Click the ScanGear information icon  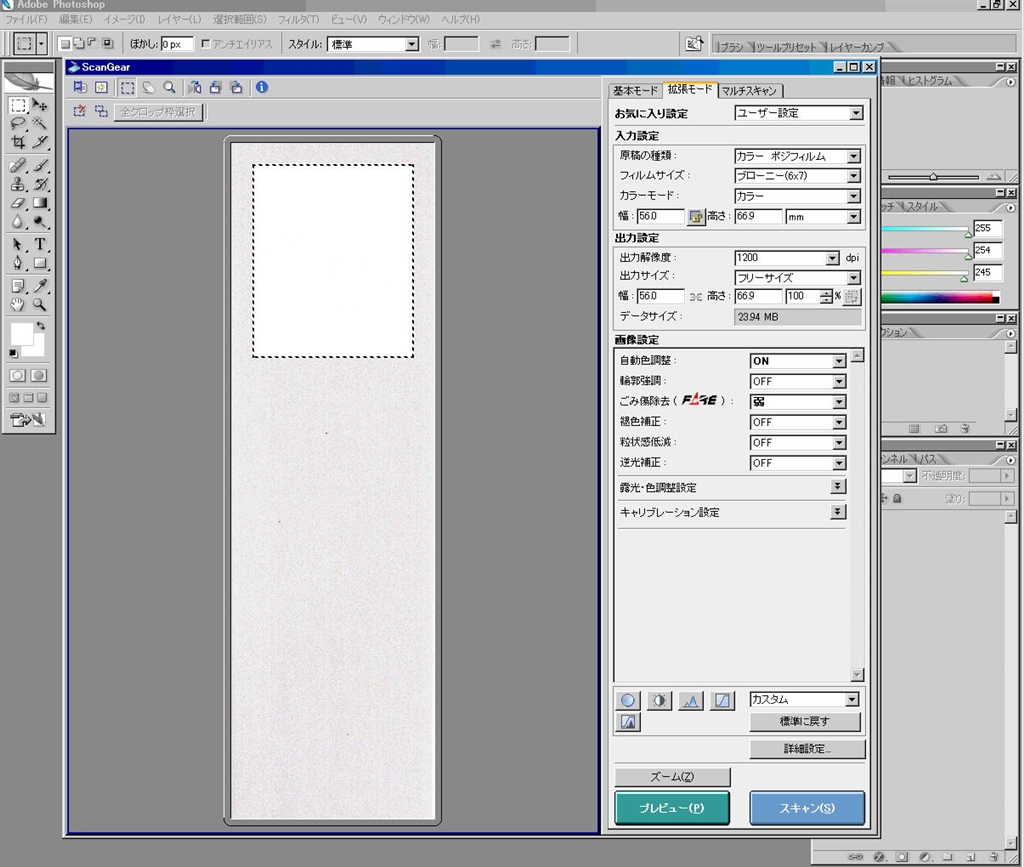pyautogui.click(x=261, y=87)
